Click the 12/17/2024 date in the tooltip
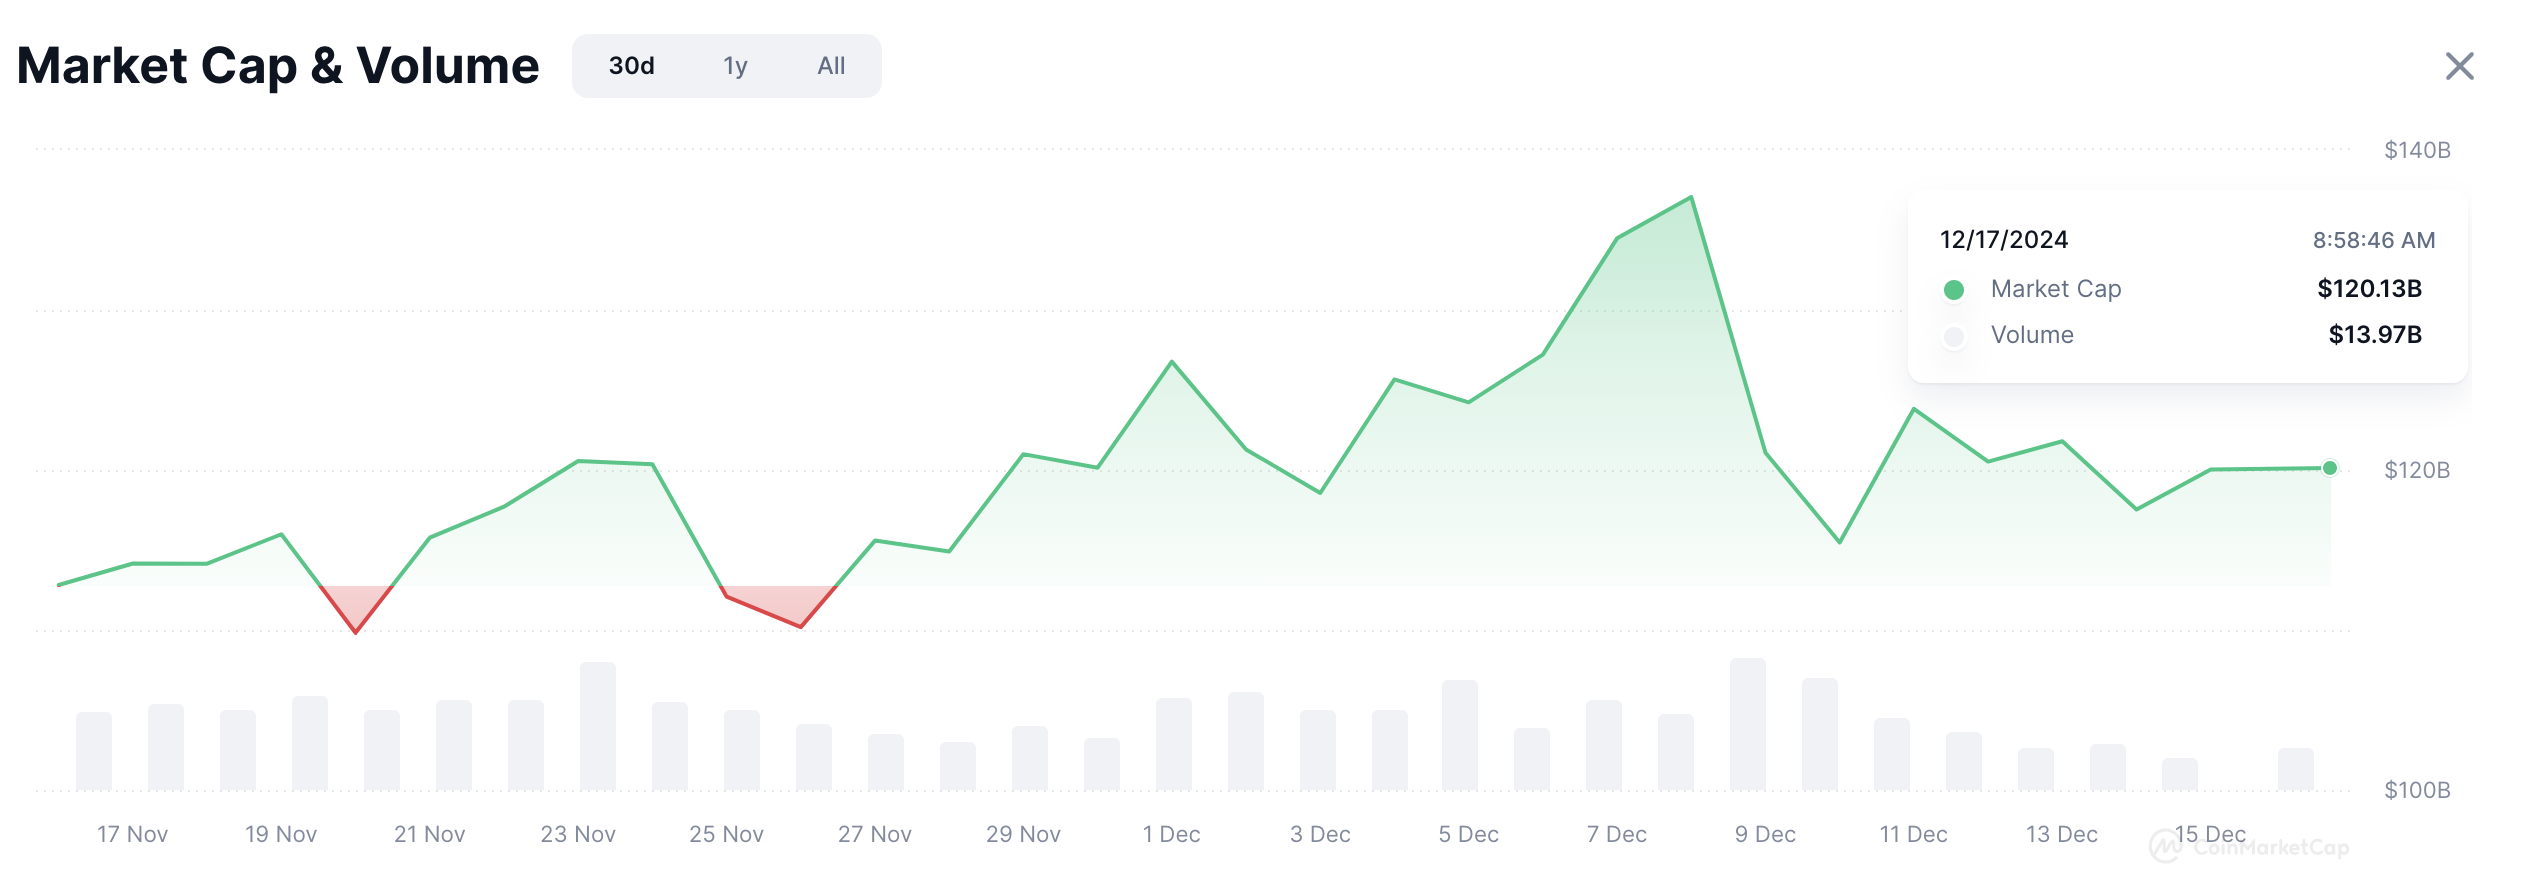2524x883 pixels. click(x=2004, y=240)
